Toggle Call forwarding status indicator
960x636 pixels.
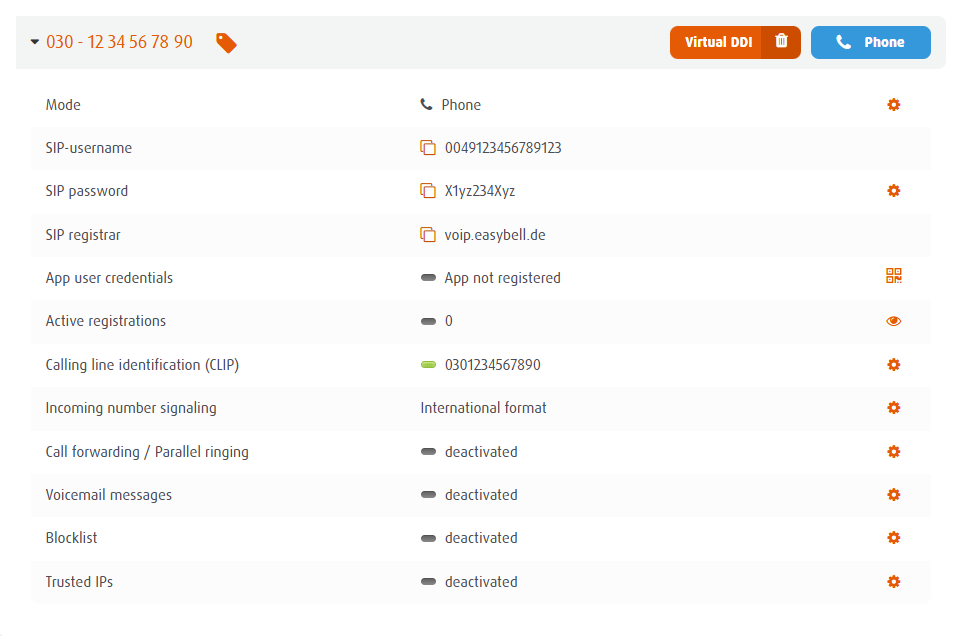(428, 452)
